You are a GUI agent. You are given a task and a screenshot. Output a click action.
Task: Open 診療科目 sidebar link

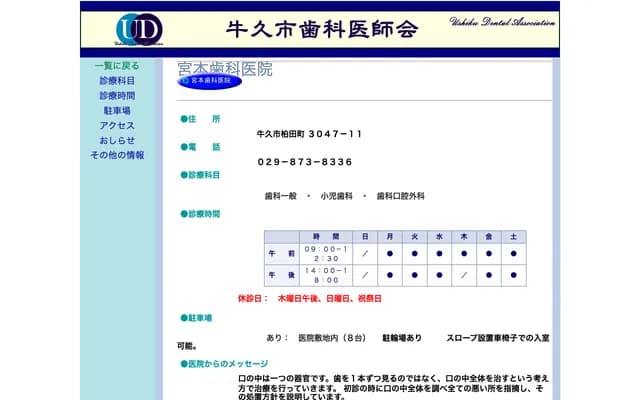117,81
